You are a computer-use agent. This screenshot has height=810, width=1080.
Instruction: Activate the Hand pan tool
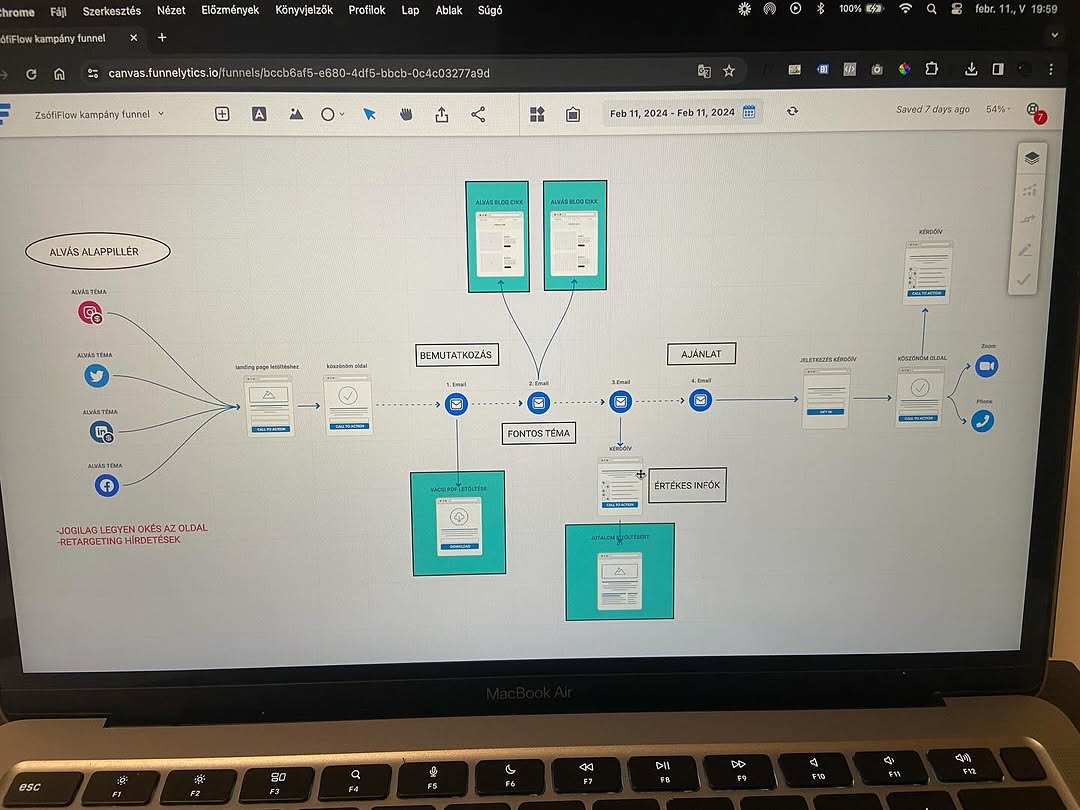click(x=405, y=114)
